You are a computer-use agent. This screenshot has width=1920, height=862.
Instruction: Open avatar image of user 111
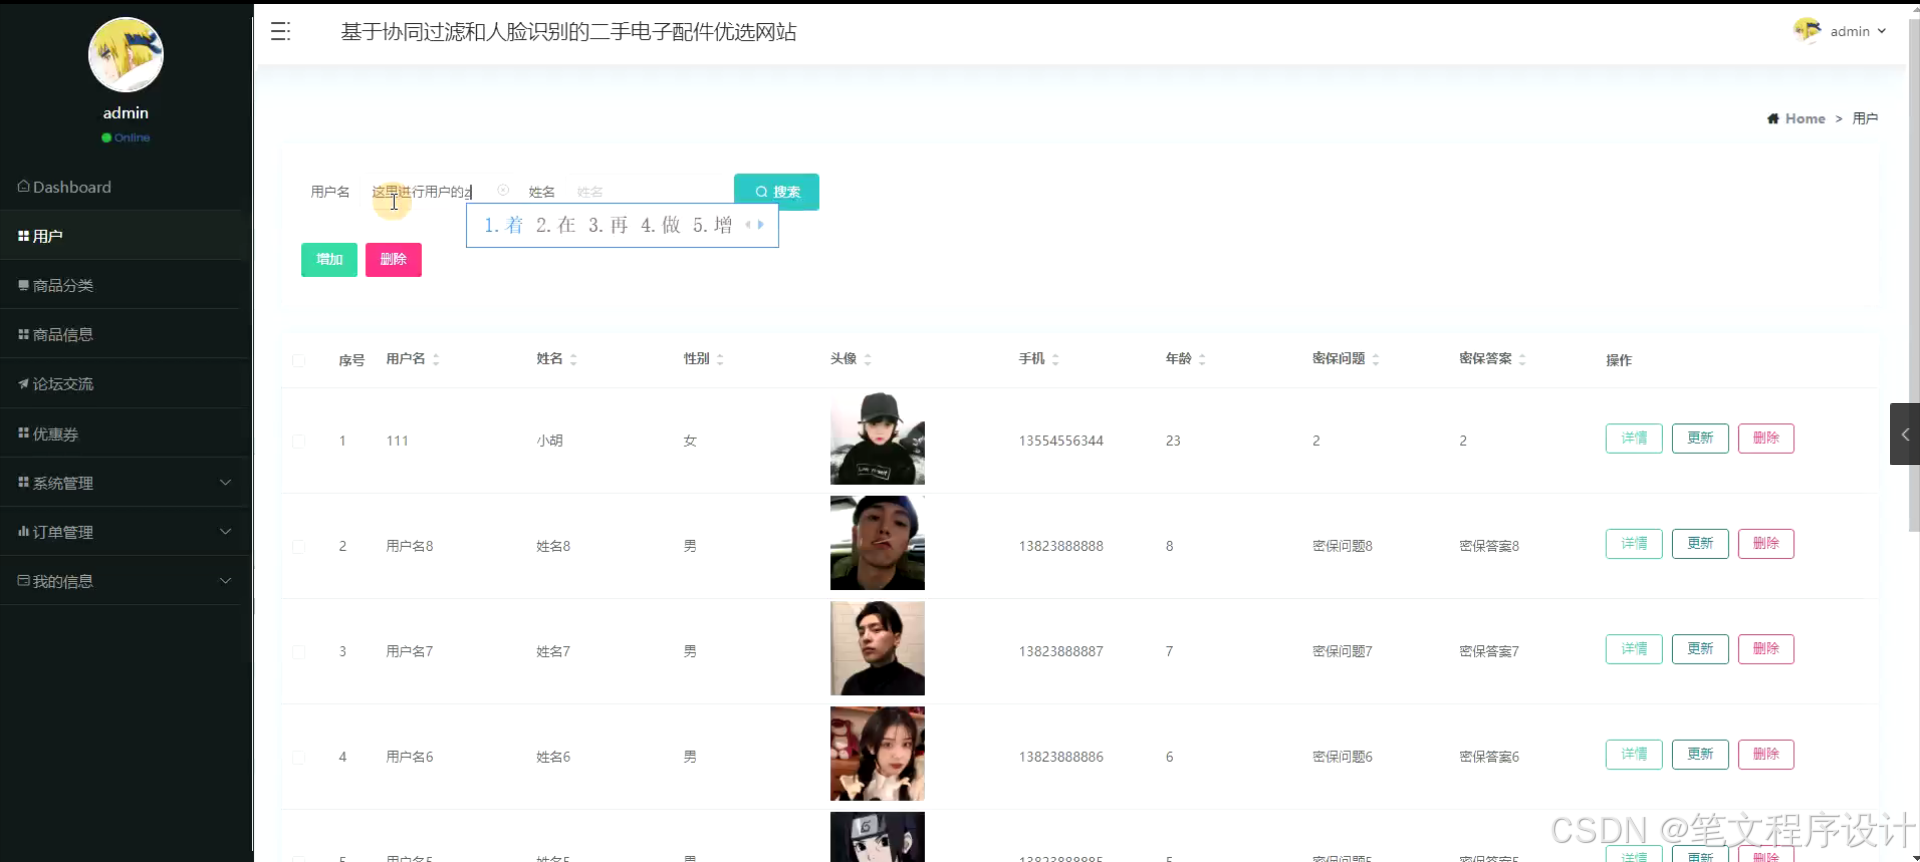coord(877,438)
